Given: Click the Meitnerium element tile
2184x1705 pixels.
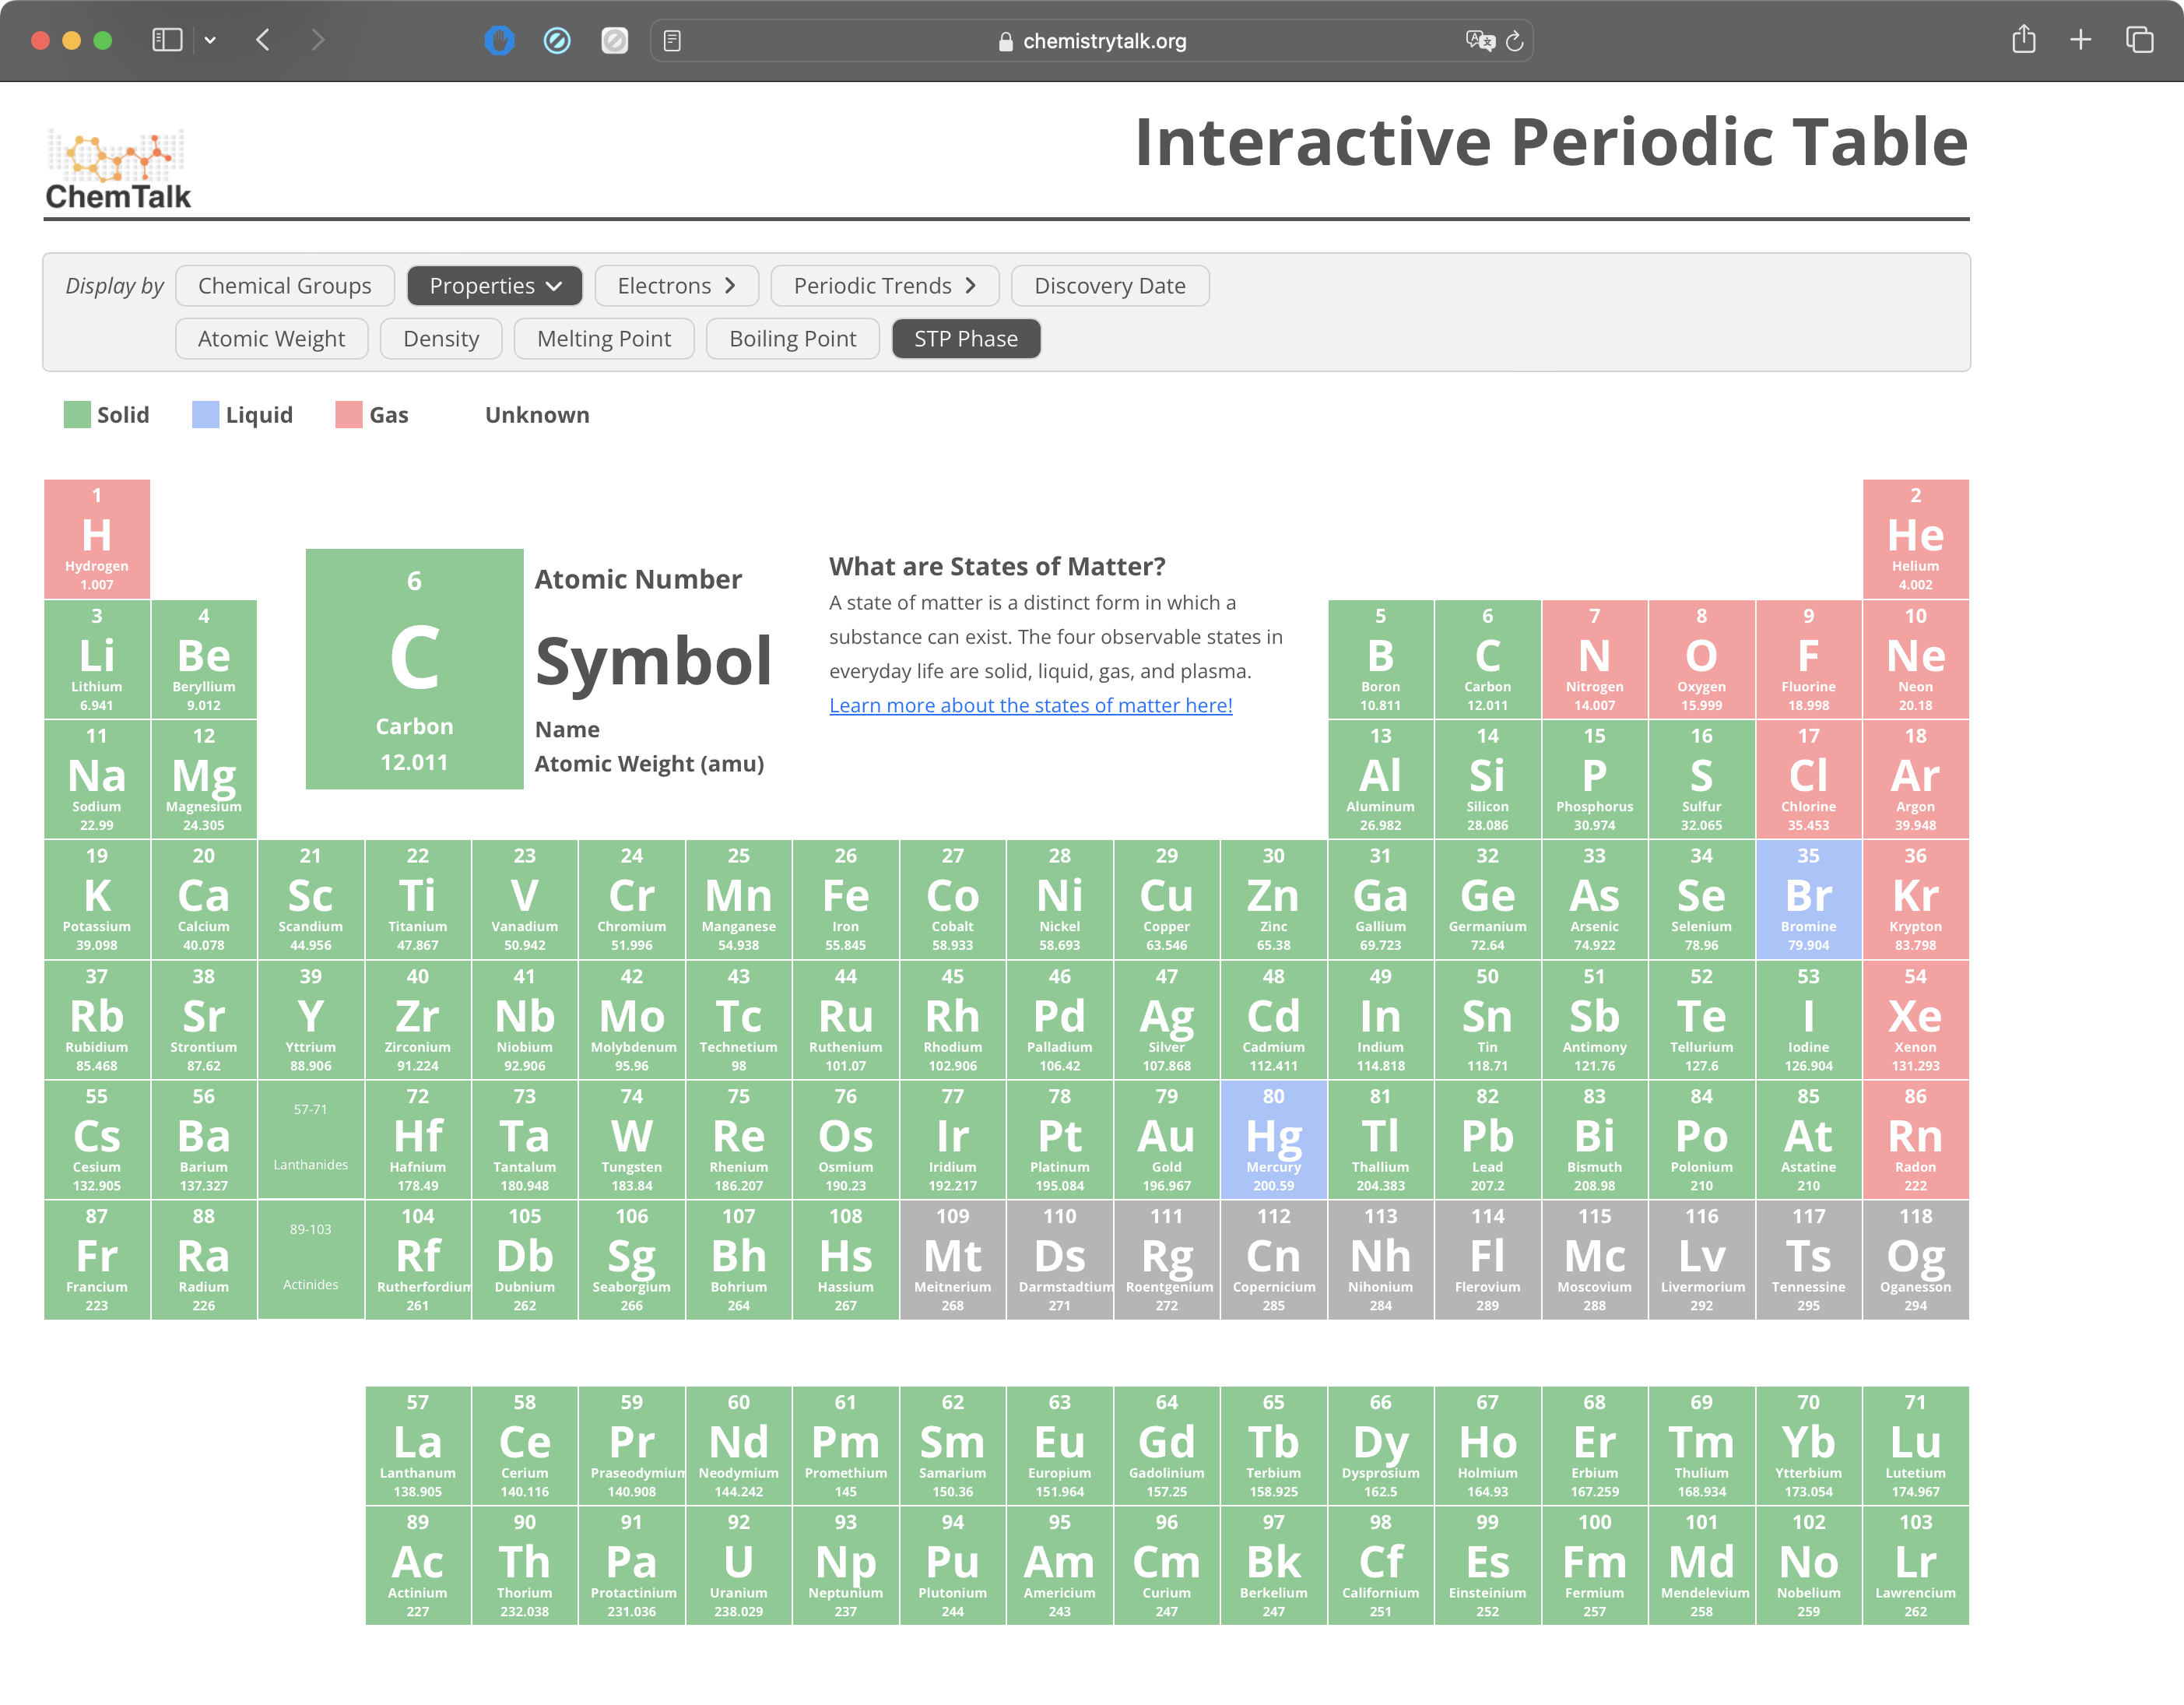Looking at the screenshot, I should (x=952, y=1260).
